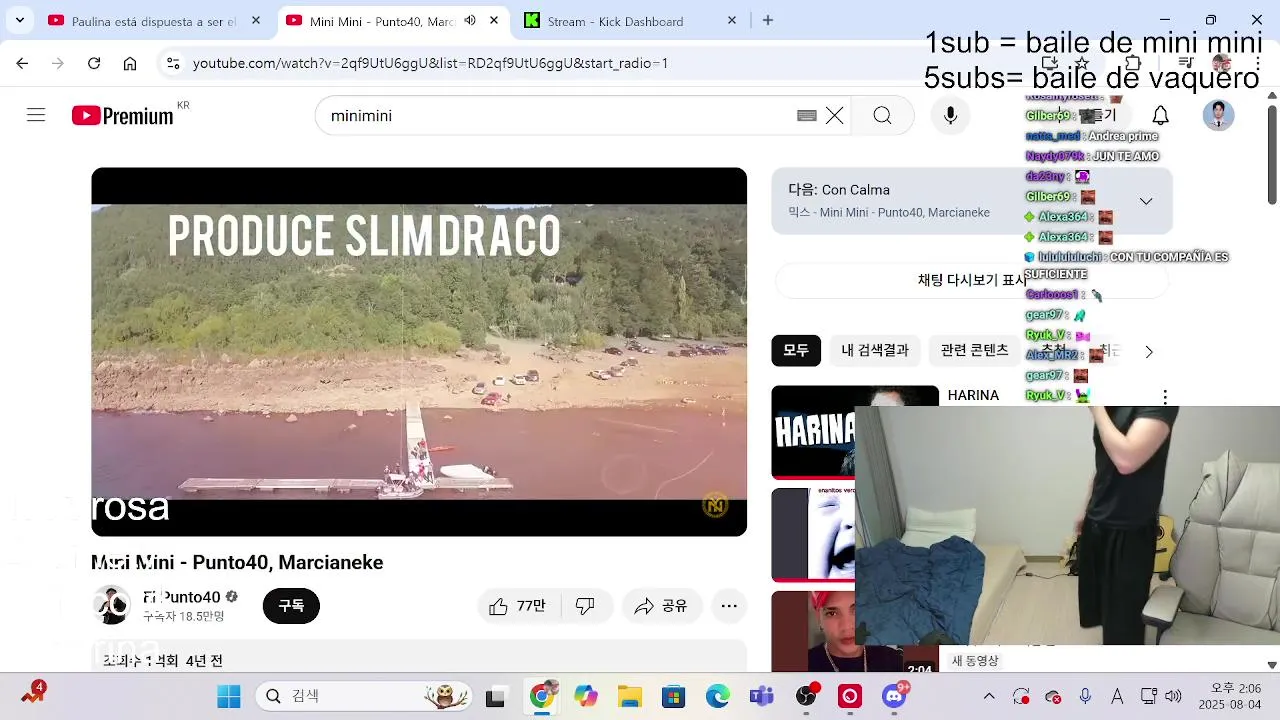This screenshot has height=720, width=1280.
Task: Select the 관련 콘텐츠 chip
Action: (974, 350)
